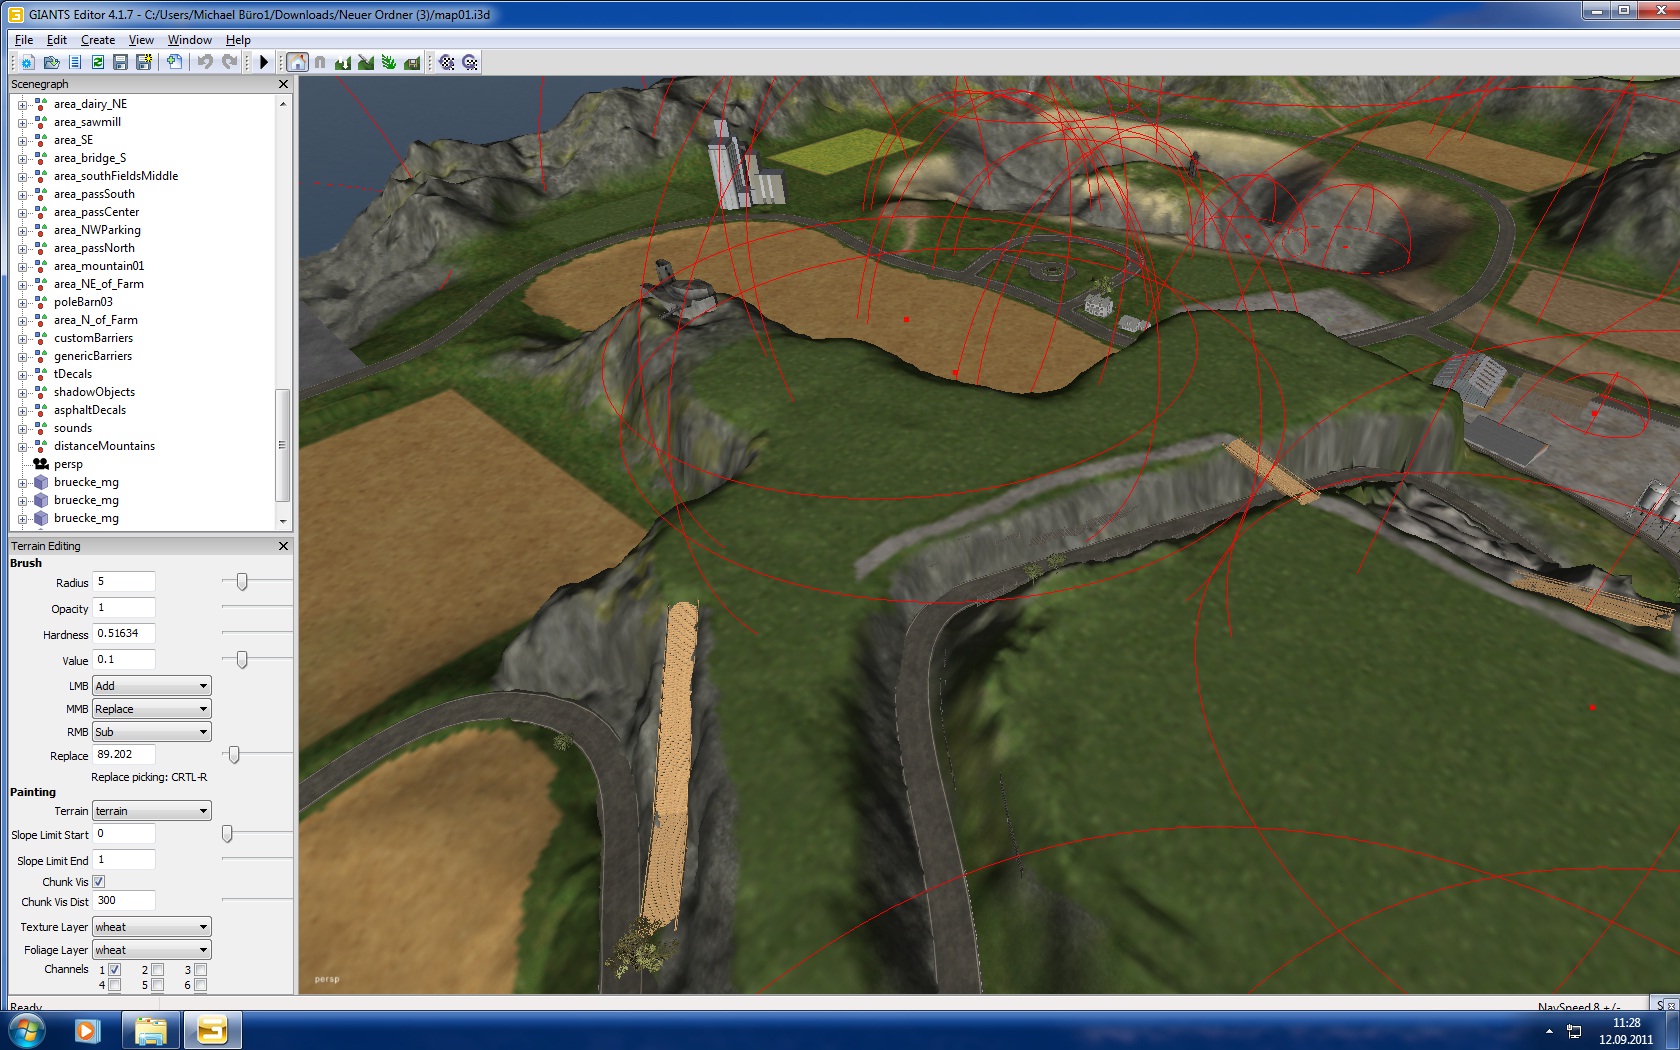The height and width of the screenshot is (1050, 1680).
Task: Click the Scenegraph scrollbar down arrow
Action: [x=283, y=521]
